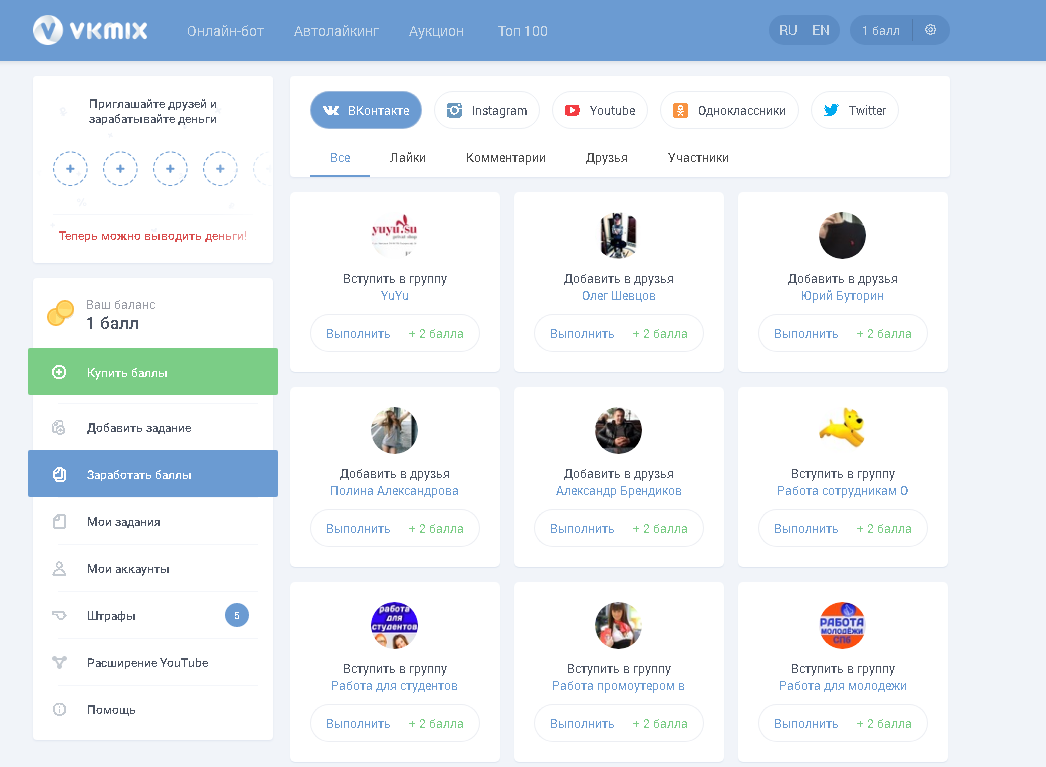Viewport: 1046px width, 767px height.
Task: Switch language to EN
Action: click(821, 31)
